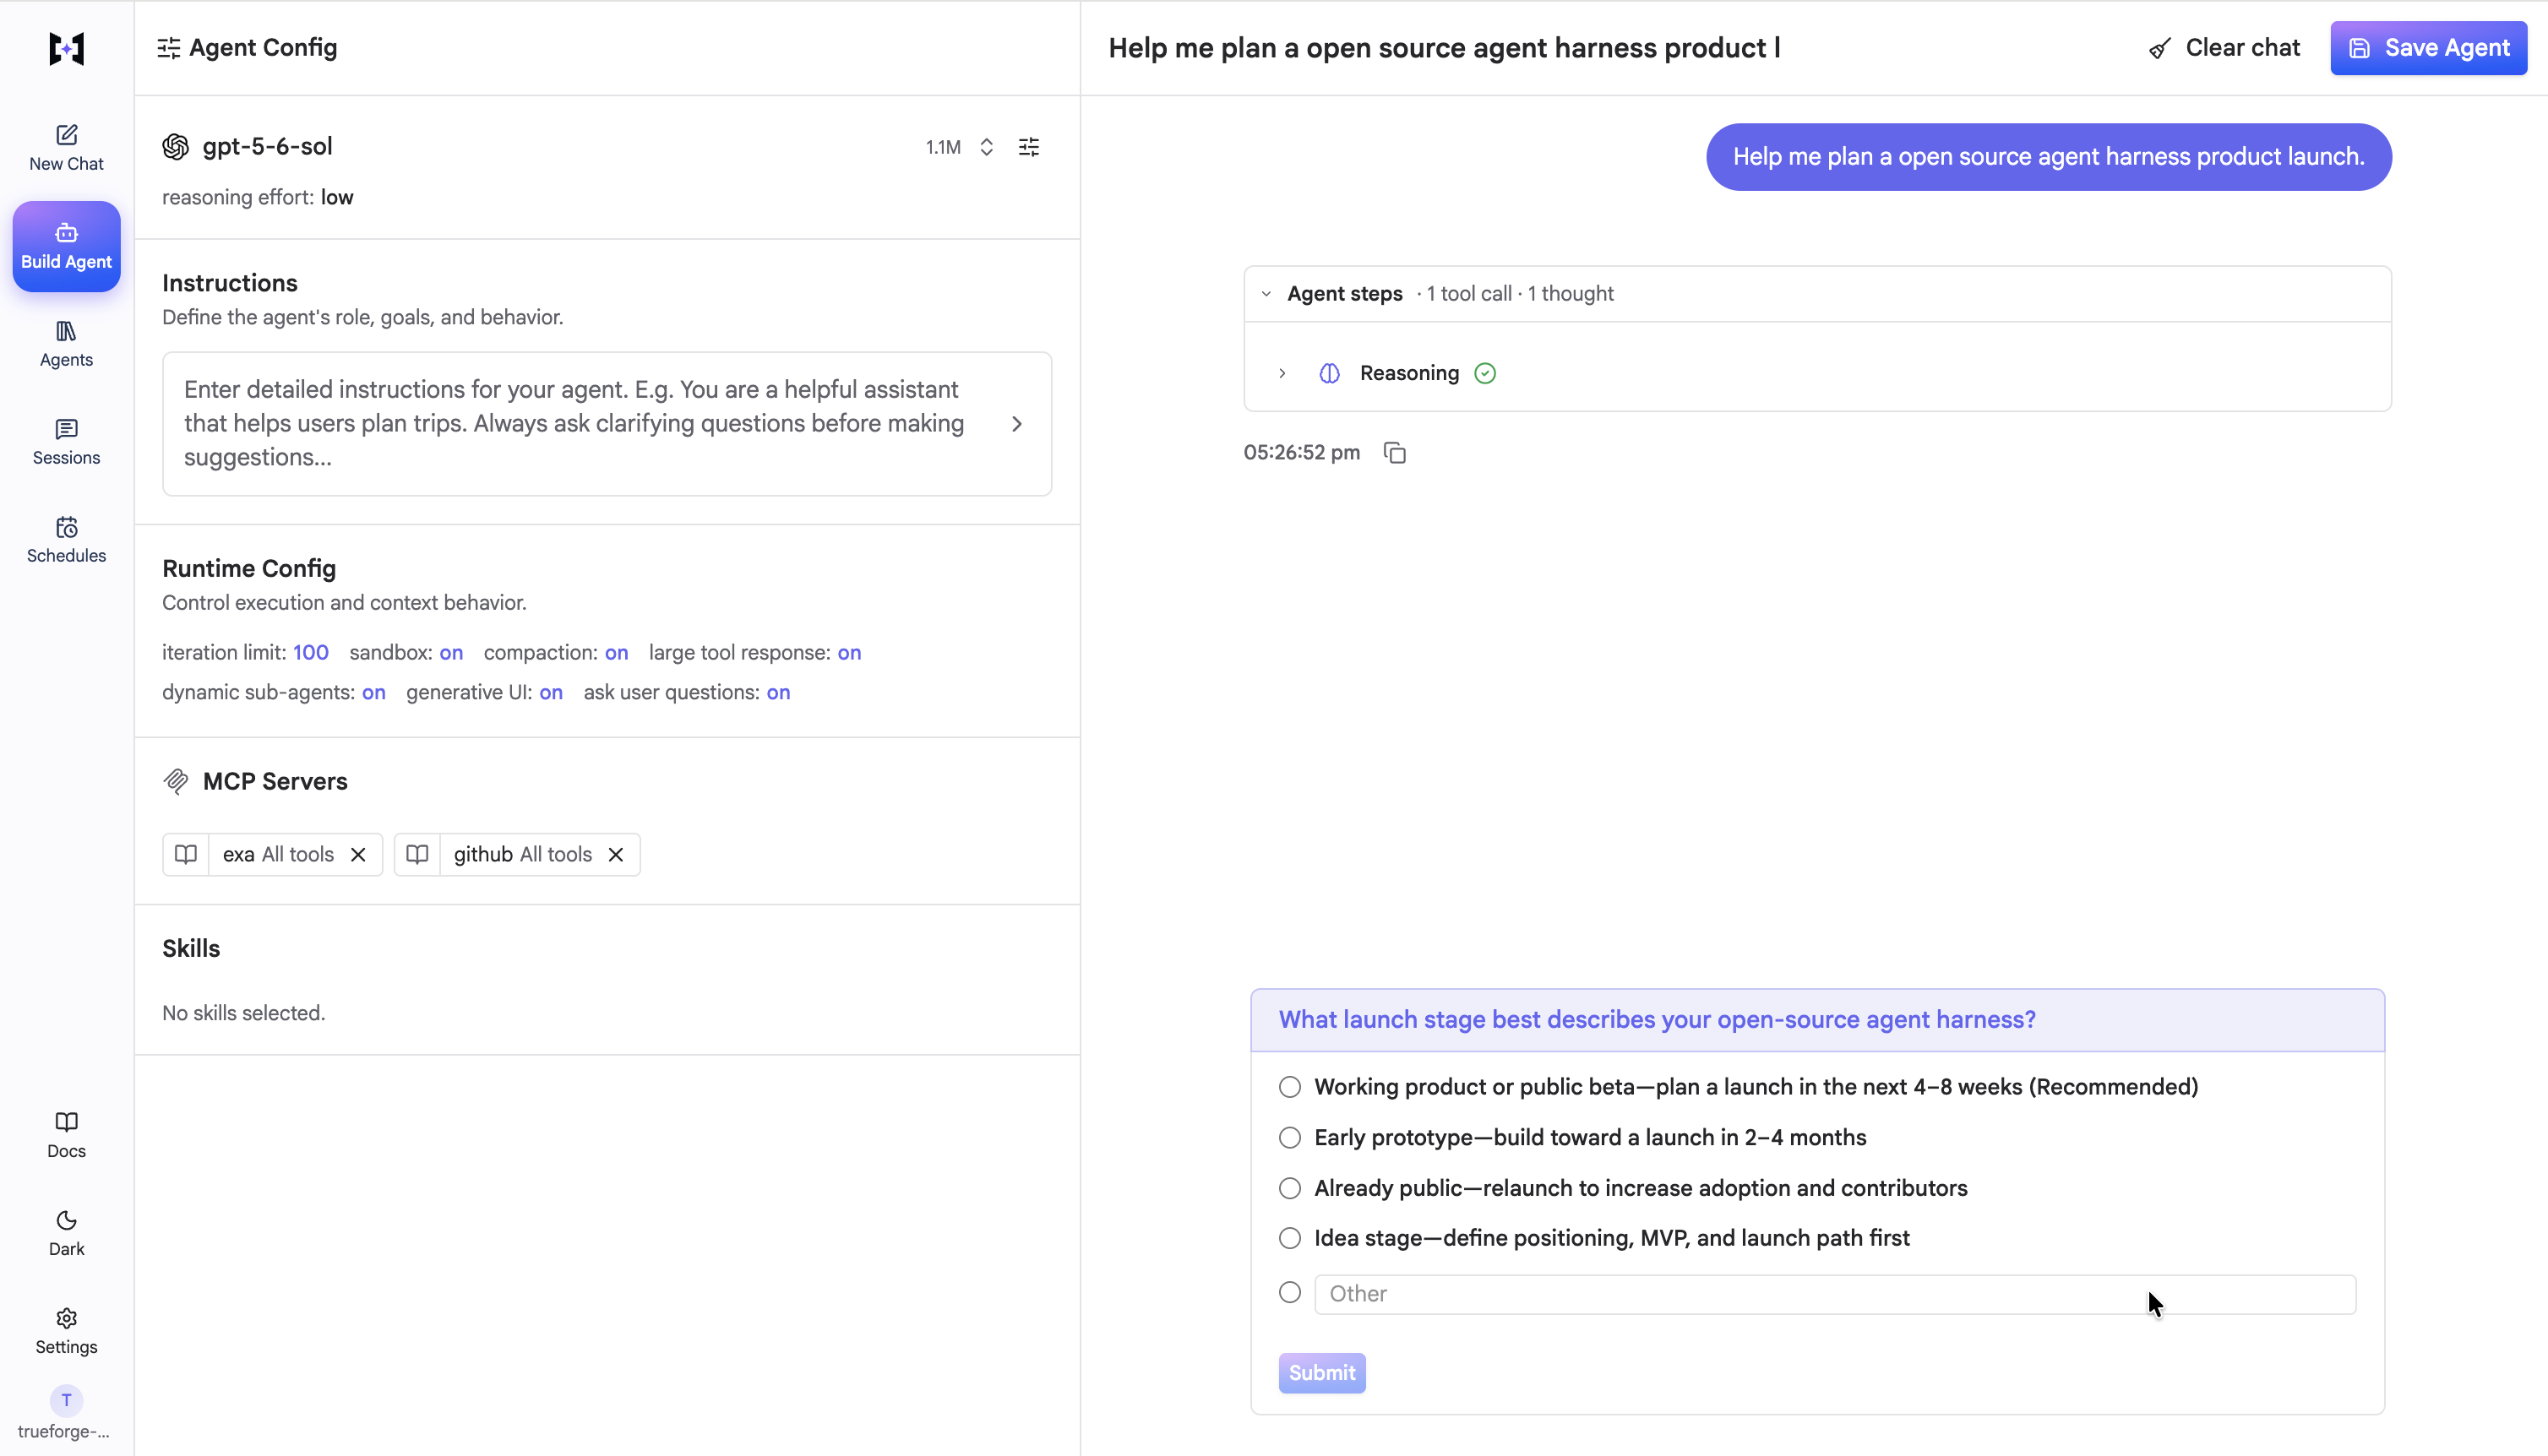Click the app logo icon
2548x1456 pixels.
66,48
